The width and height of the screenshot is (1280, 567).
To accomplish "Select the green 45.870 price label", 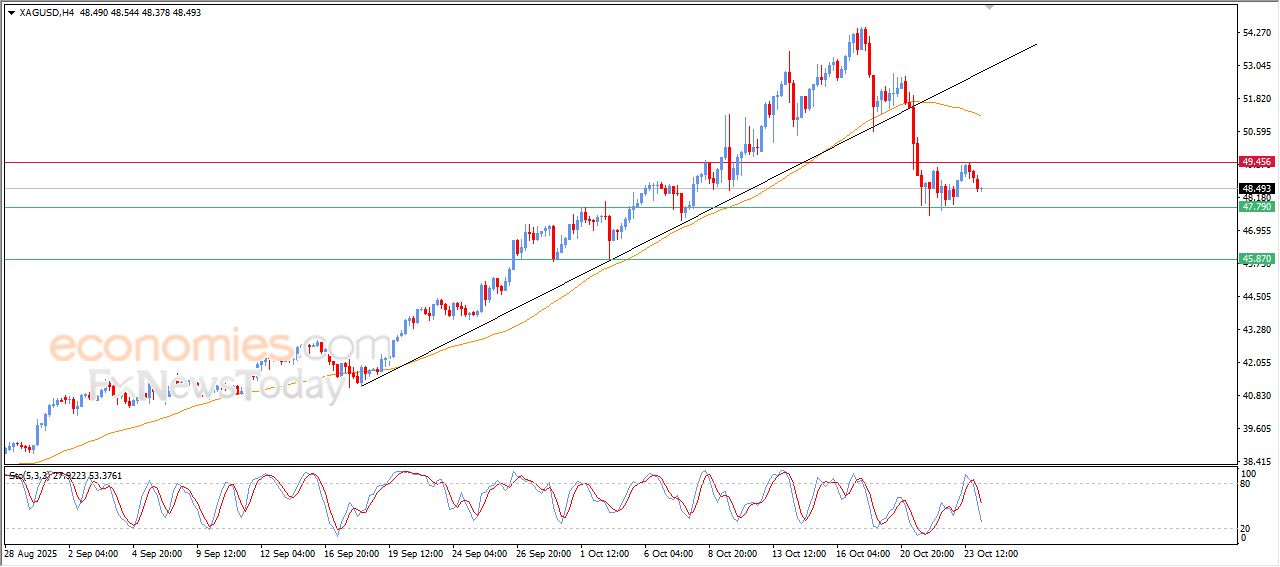I will click(1255, 259).
